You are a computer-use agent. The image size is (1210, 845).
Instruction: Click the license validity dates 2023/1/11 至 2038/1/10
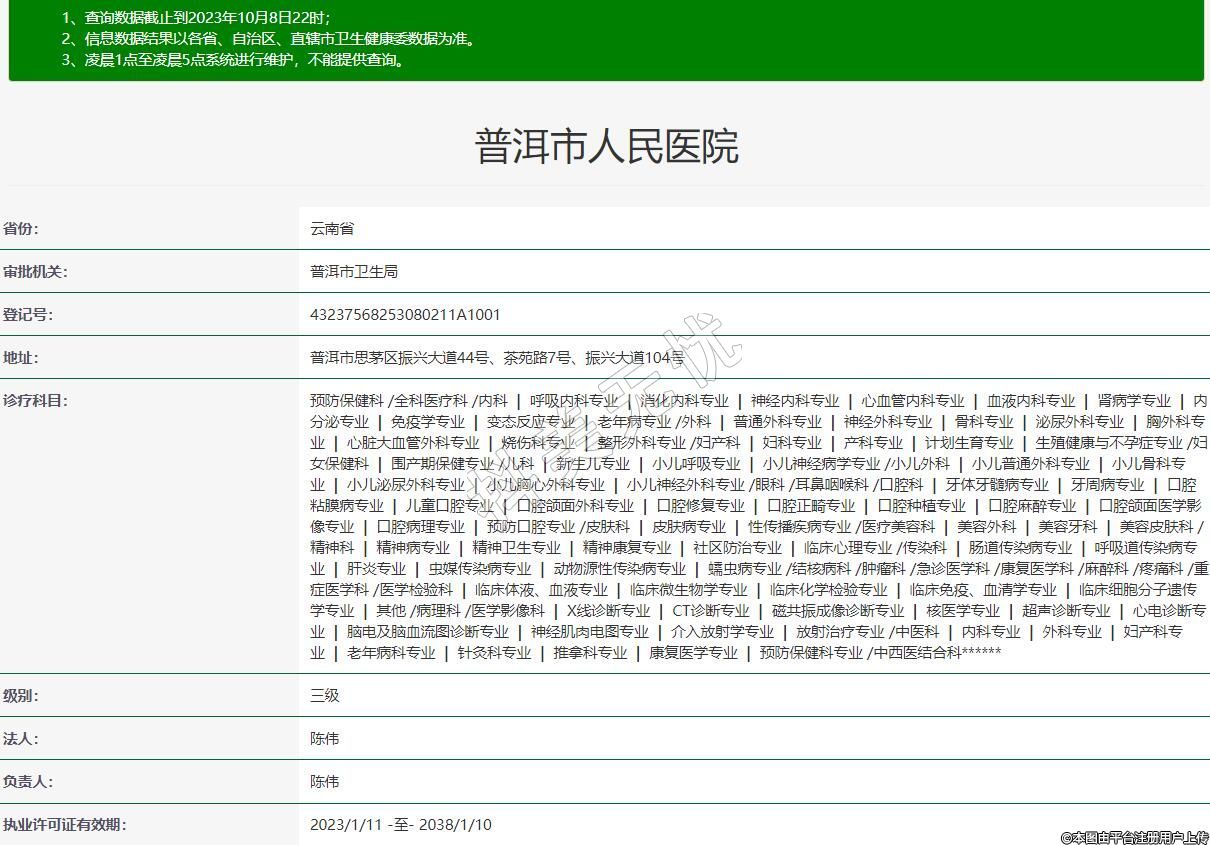[401, 824]
